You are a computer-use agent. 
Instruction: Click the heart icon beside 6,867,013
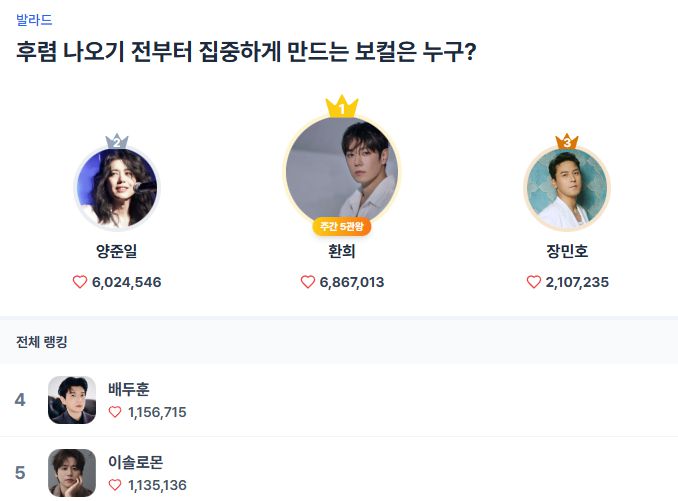pos(308,282)
